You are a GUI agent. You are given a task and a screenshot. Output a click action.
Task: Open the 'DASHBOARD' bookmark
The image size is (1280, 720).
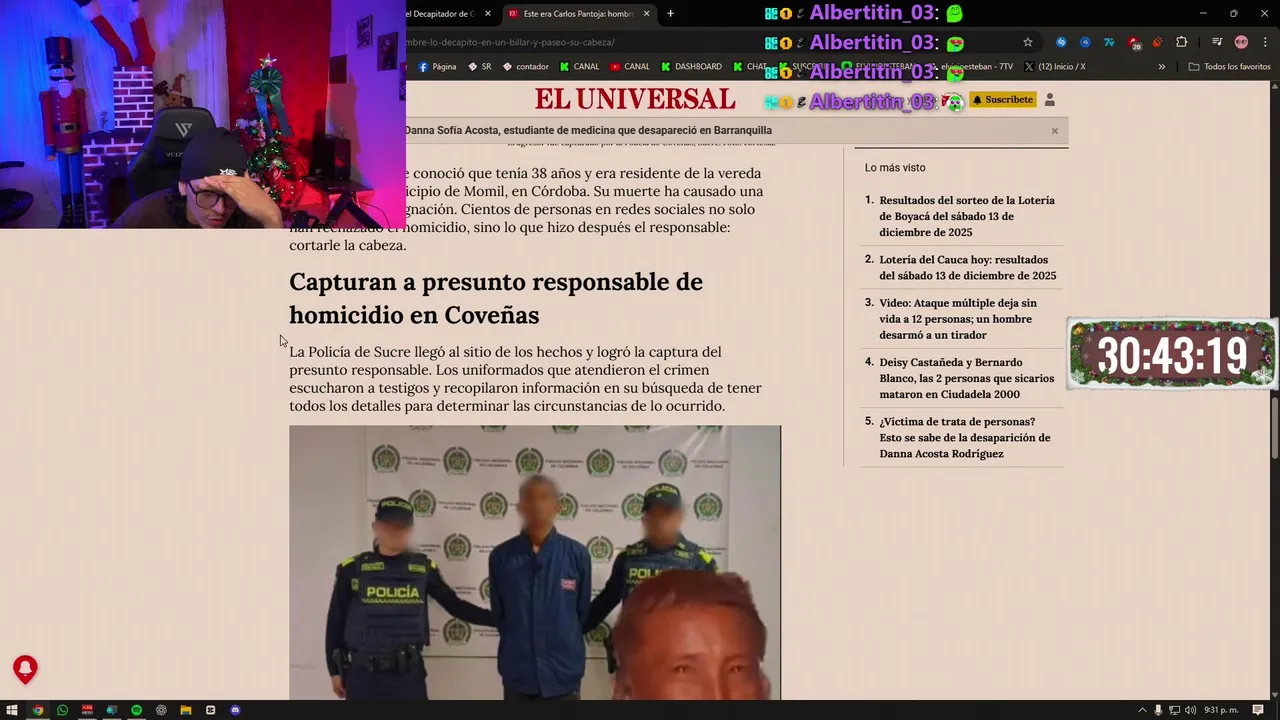[691, 67]
